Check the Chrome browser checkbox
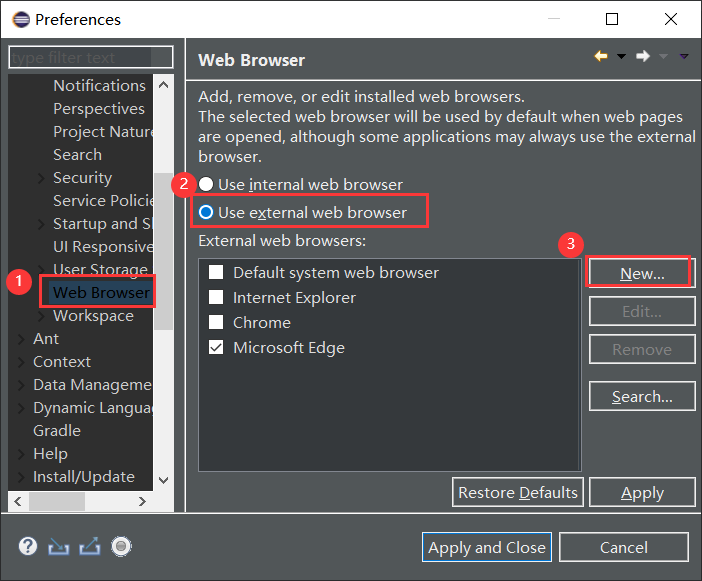The height and width of the screenshot is (581, 702). tap(216, 323)
